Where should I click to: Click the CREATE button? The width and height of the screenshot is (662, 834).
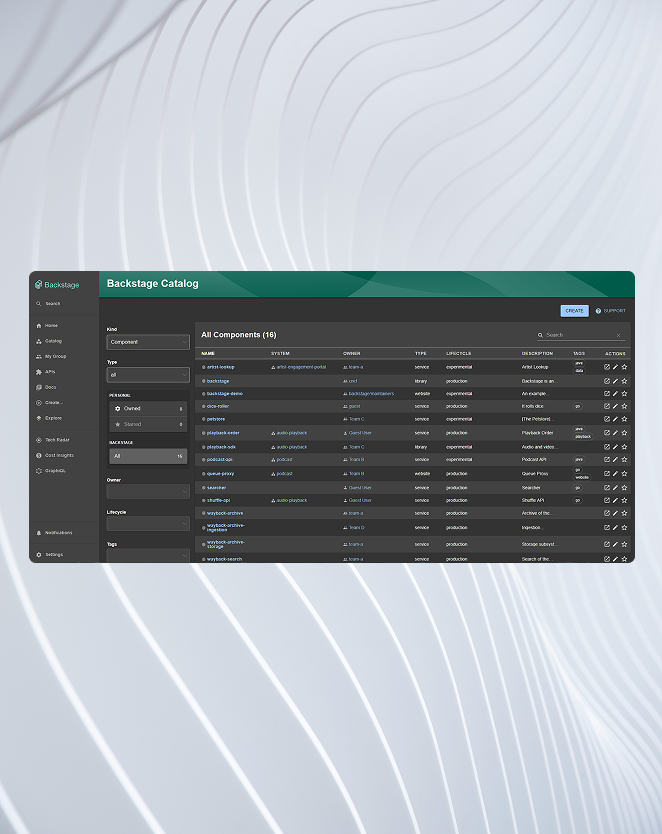(574, 311)
